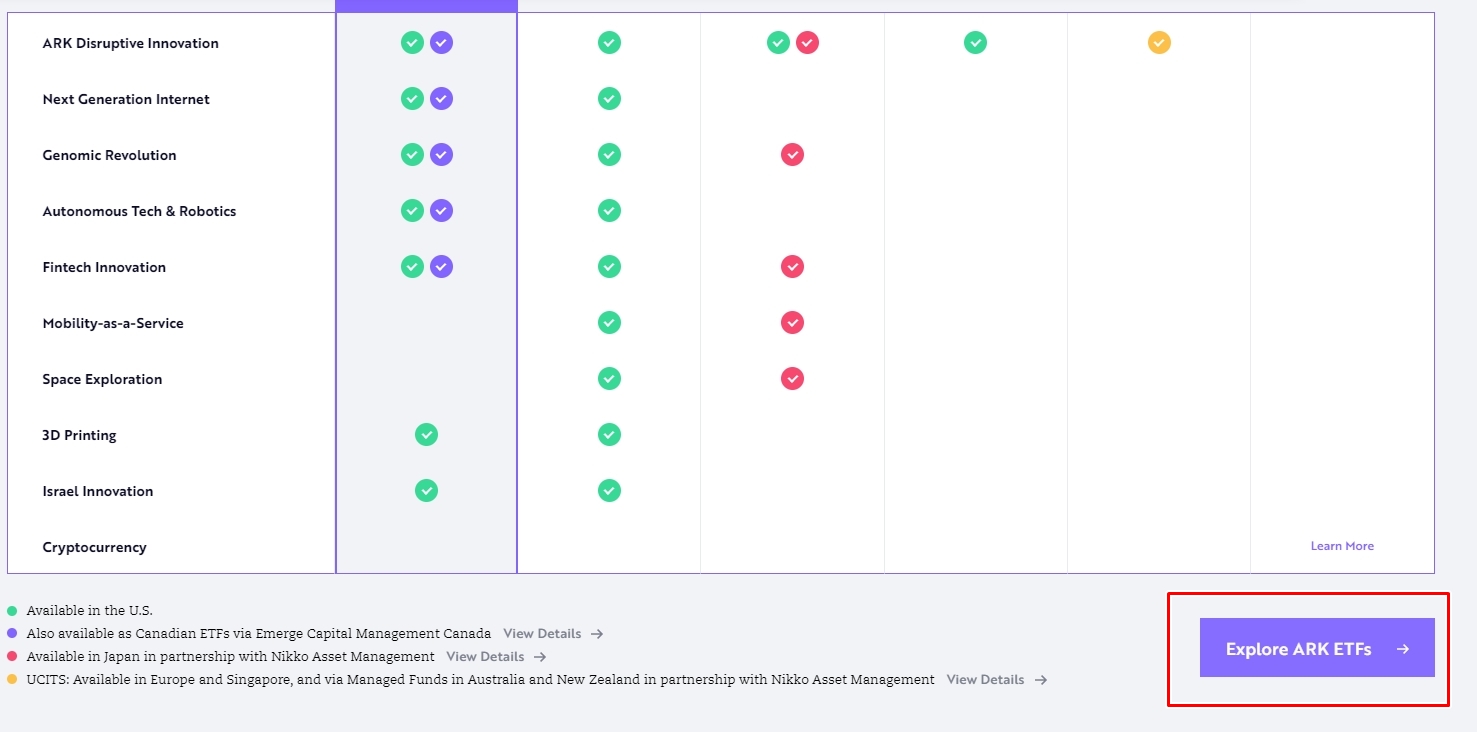The height and width of the screenshot is (732, 1477).
Task: Click green check beside purple in Fintech Innovation row
Action: tap(412, 267)
